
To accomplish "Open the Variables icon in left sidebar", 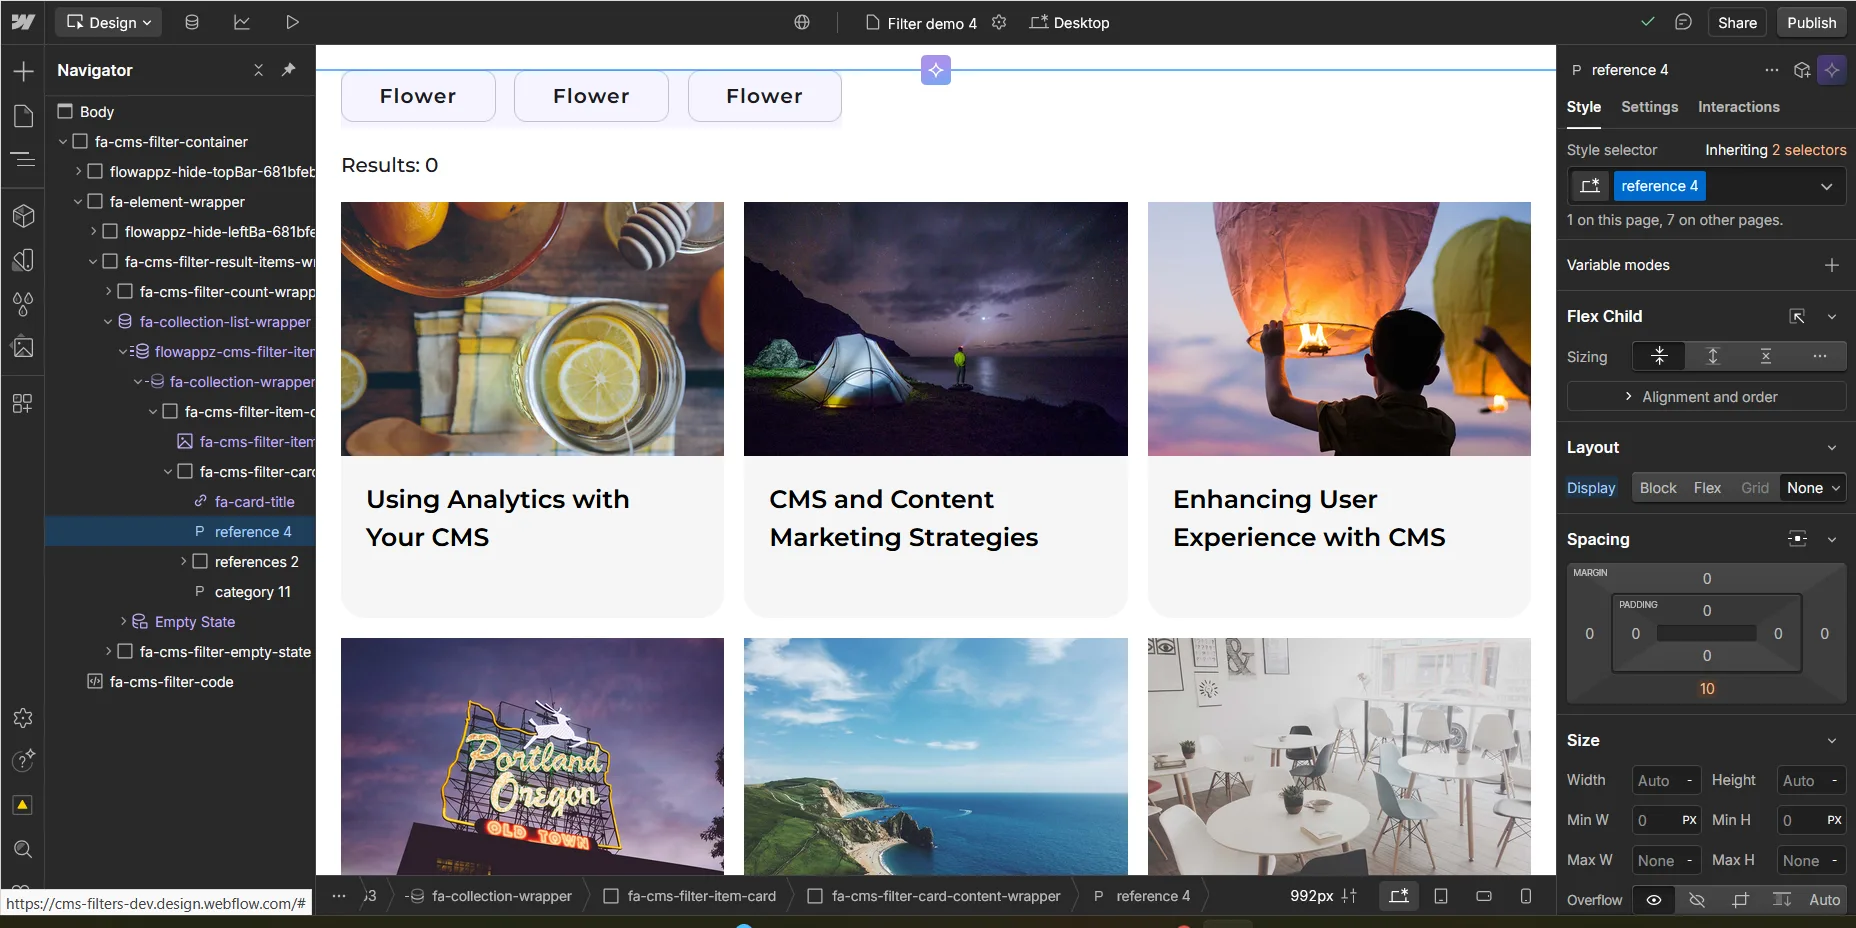I will pos(23,260).
